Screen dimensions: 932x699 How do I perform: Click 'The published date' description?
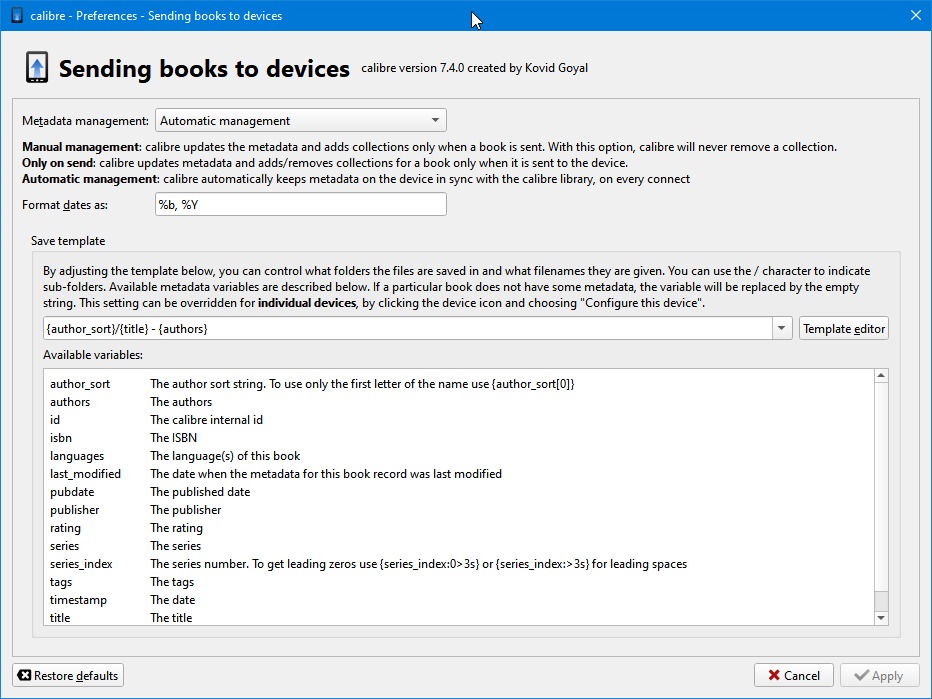click(x=200, y=492)
